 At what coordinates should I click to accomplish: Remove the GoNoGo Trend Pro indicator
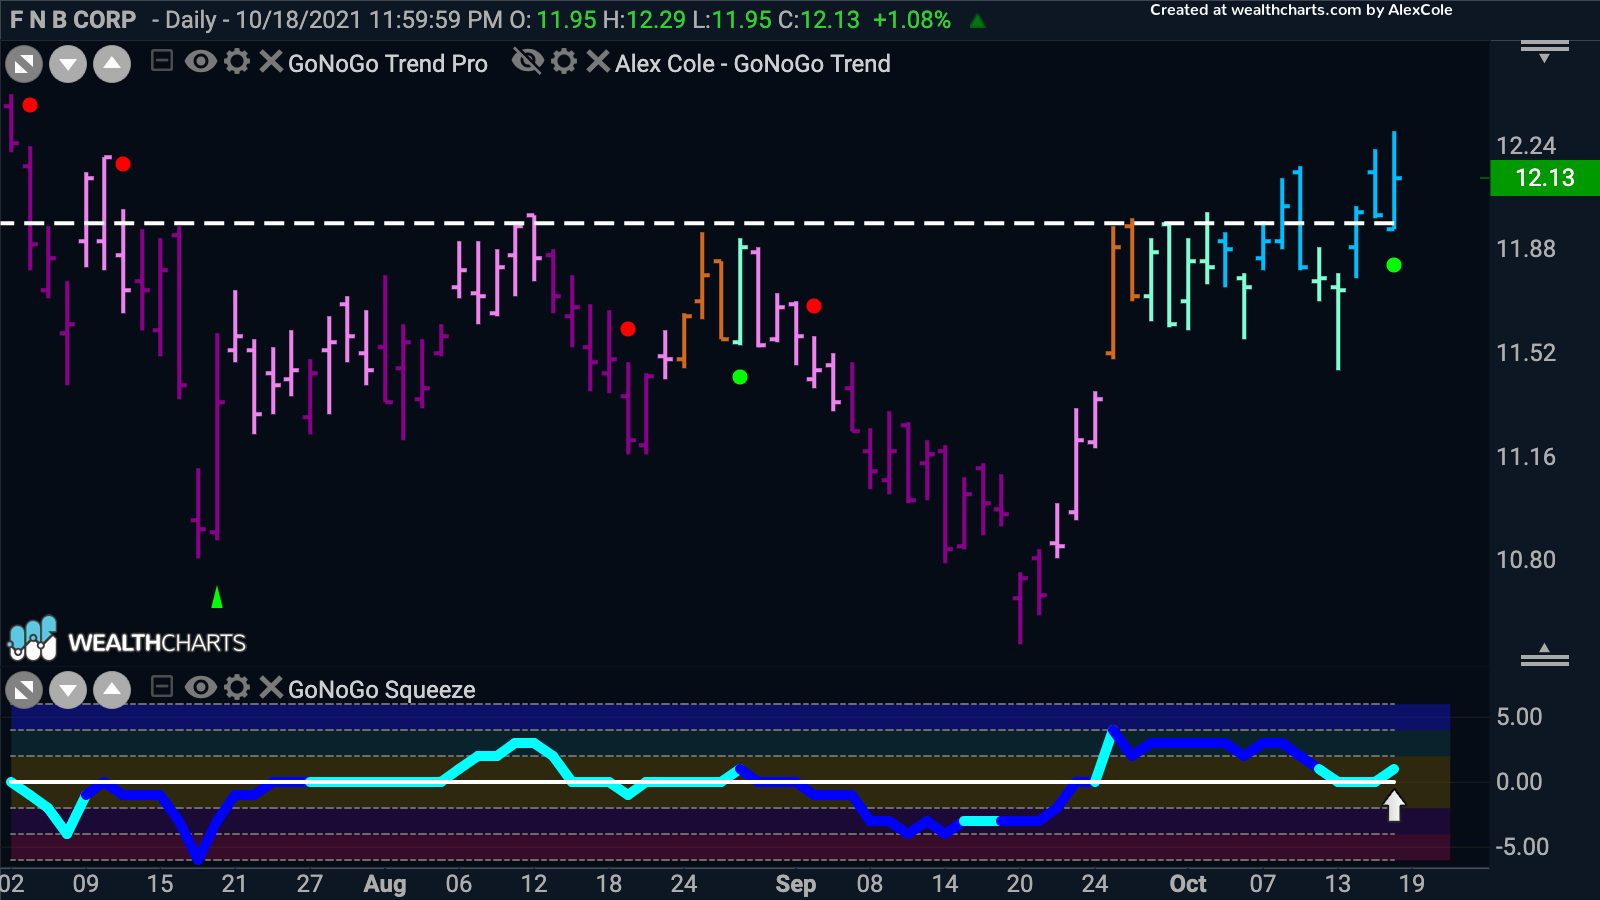tap(270, 62)
